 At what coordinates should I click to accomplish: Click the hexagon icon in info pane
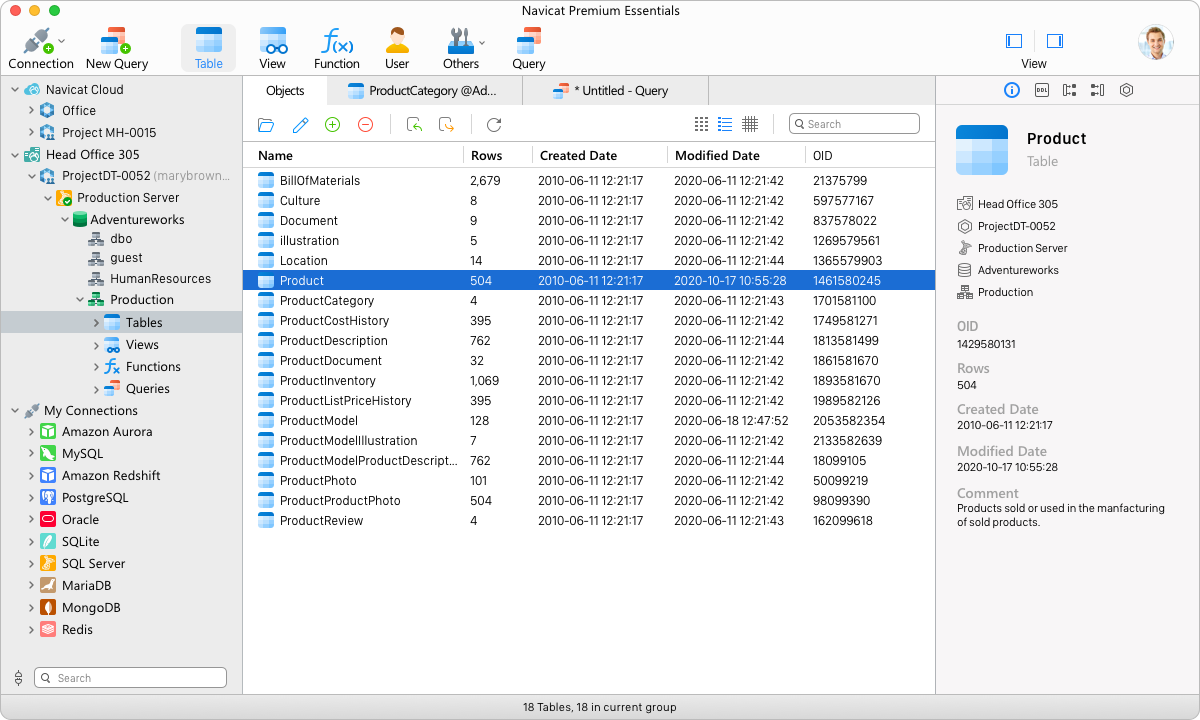pyautogui.click(x=1127, y=90)
